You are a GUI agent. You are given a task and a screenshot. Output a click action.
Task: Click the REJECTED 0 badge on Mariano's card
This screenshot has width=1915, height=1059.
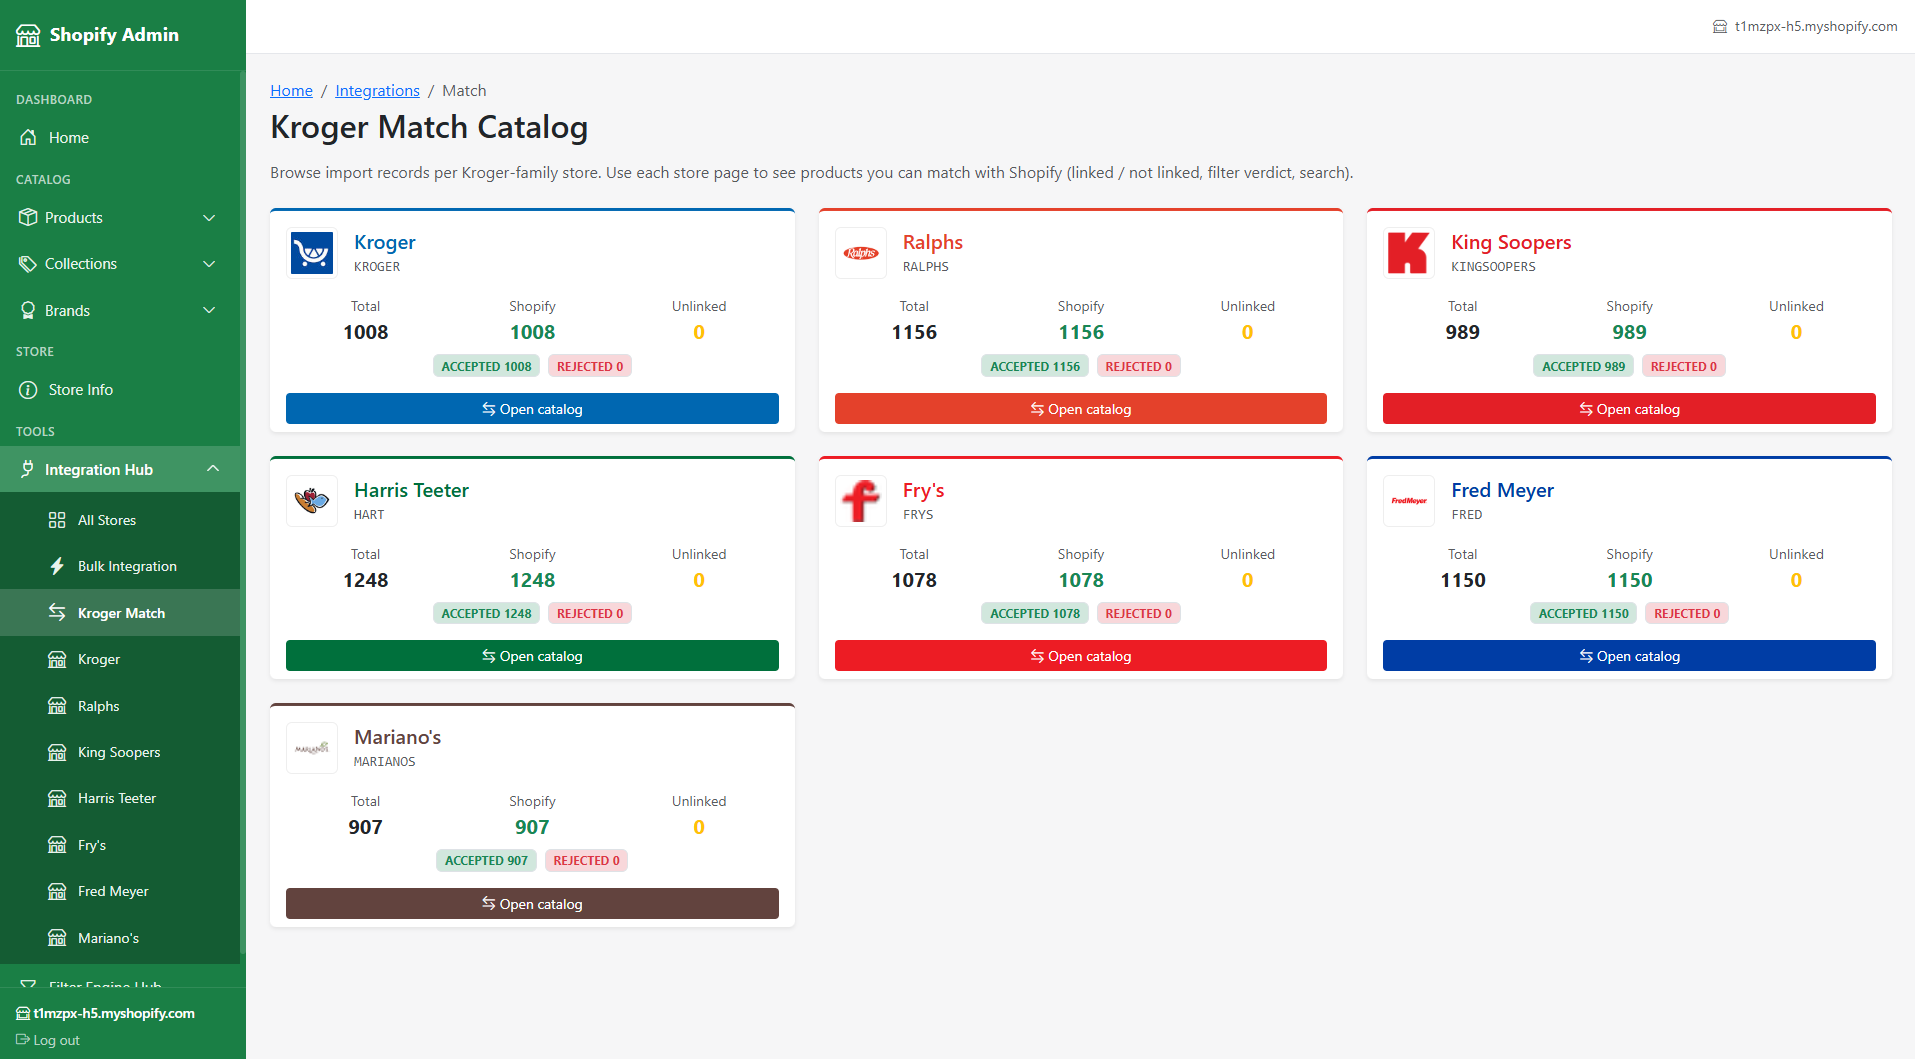[x=587, y=860]
